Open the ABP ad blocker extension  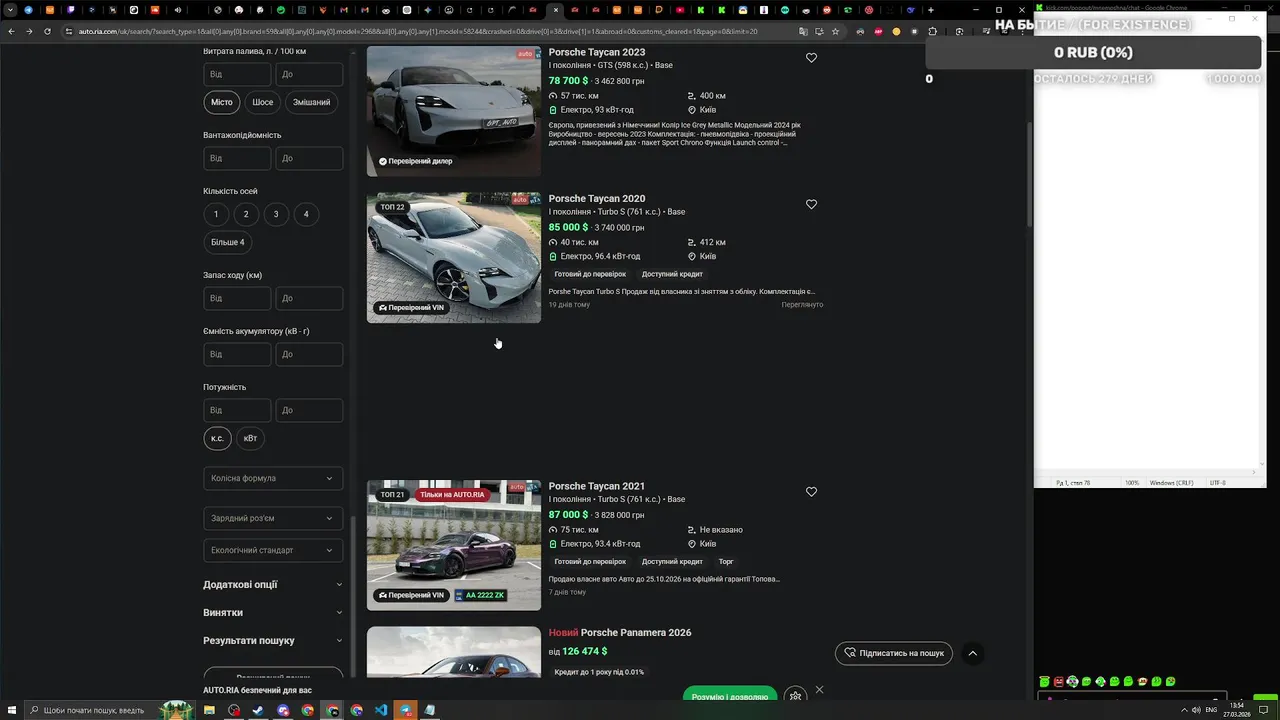[878, 31]
